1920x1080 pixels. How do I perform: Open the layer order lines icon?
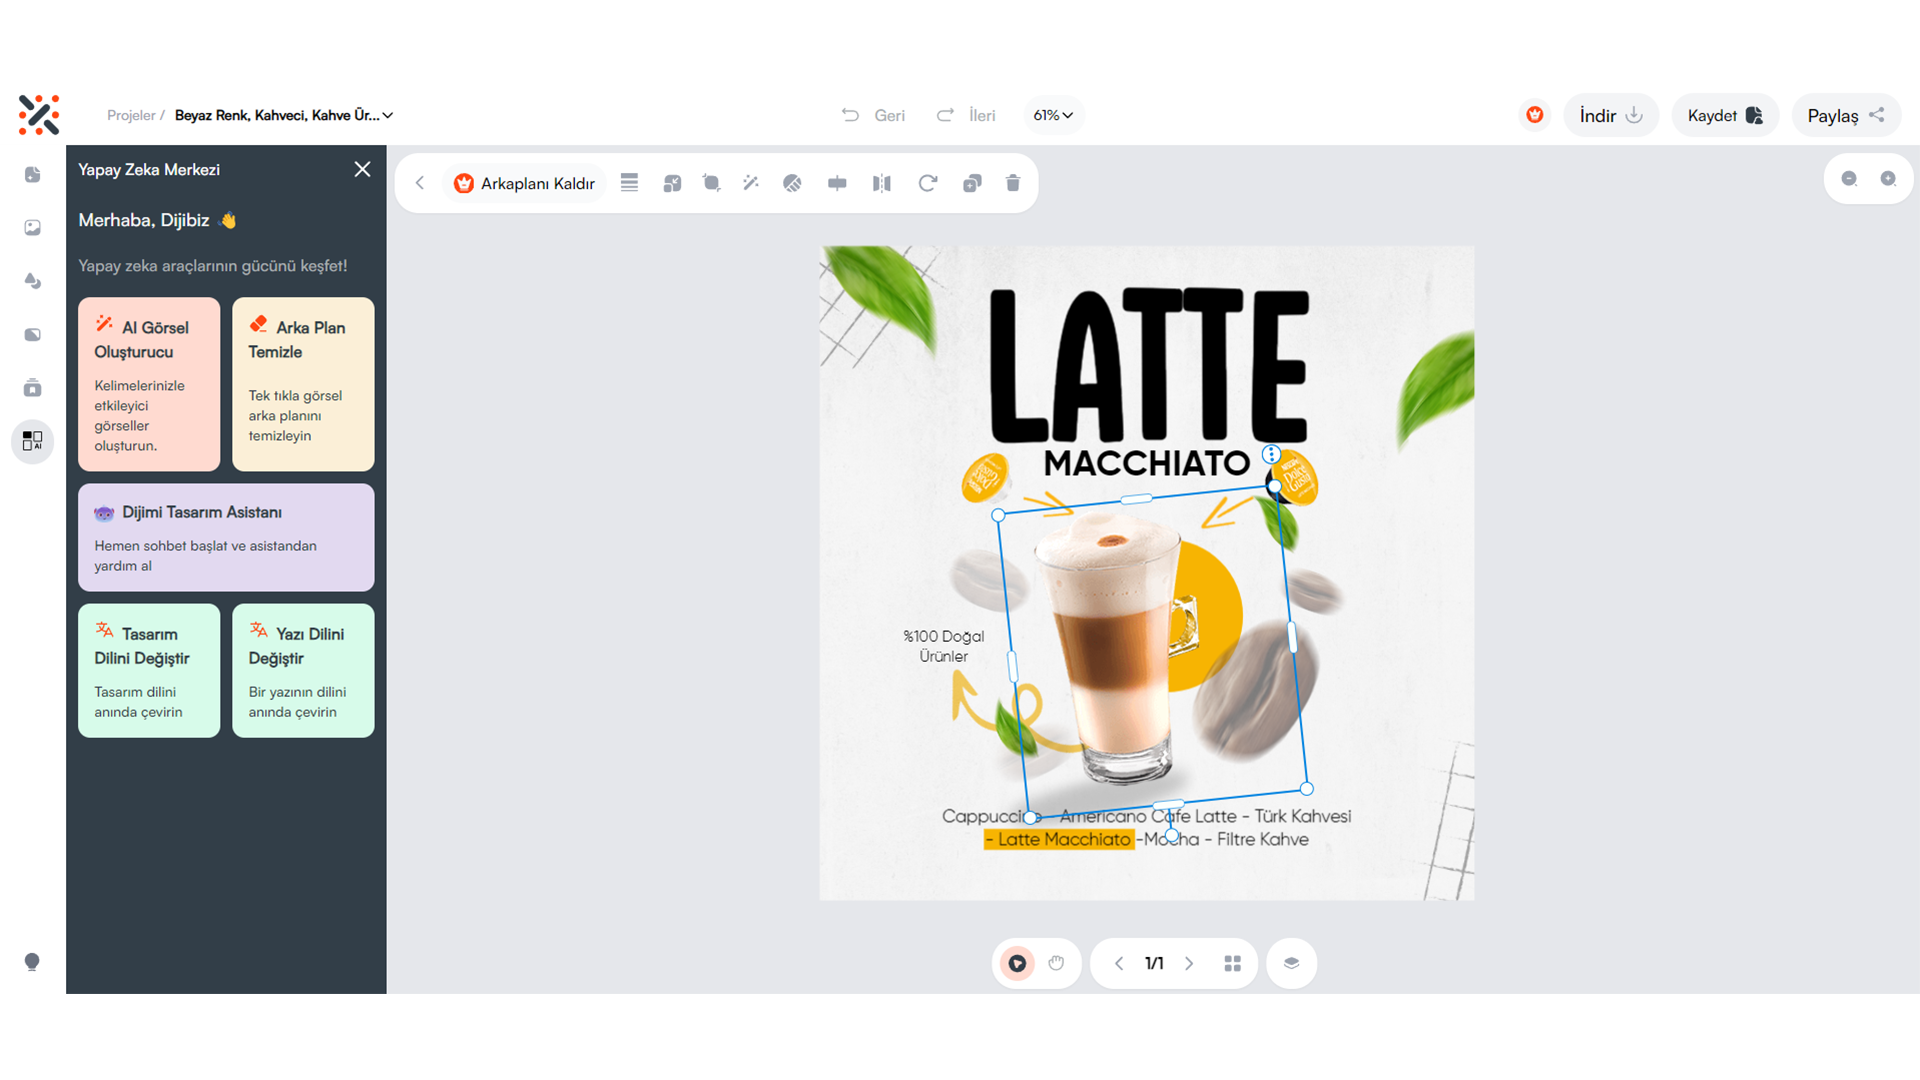coord(629,183)
